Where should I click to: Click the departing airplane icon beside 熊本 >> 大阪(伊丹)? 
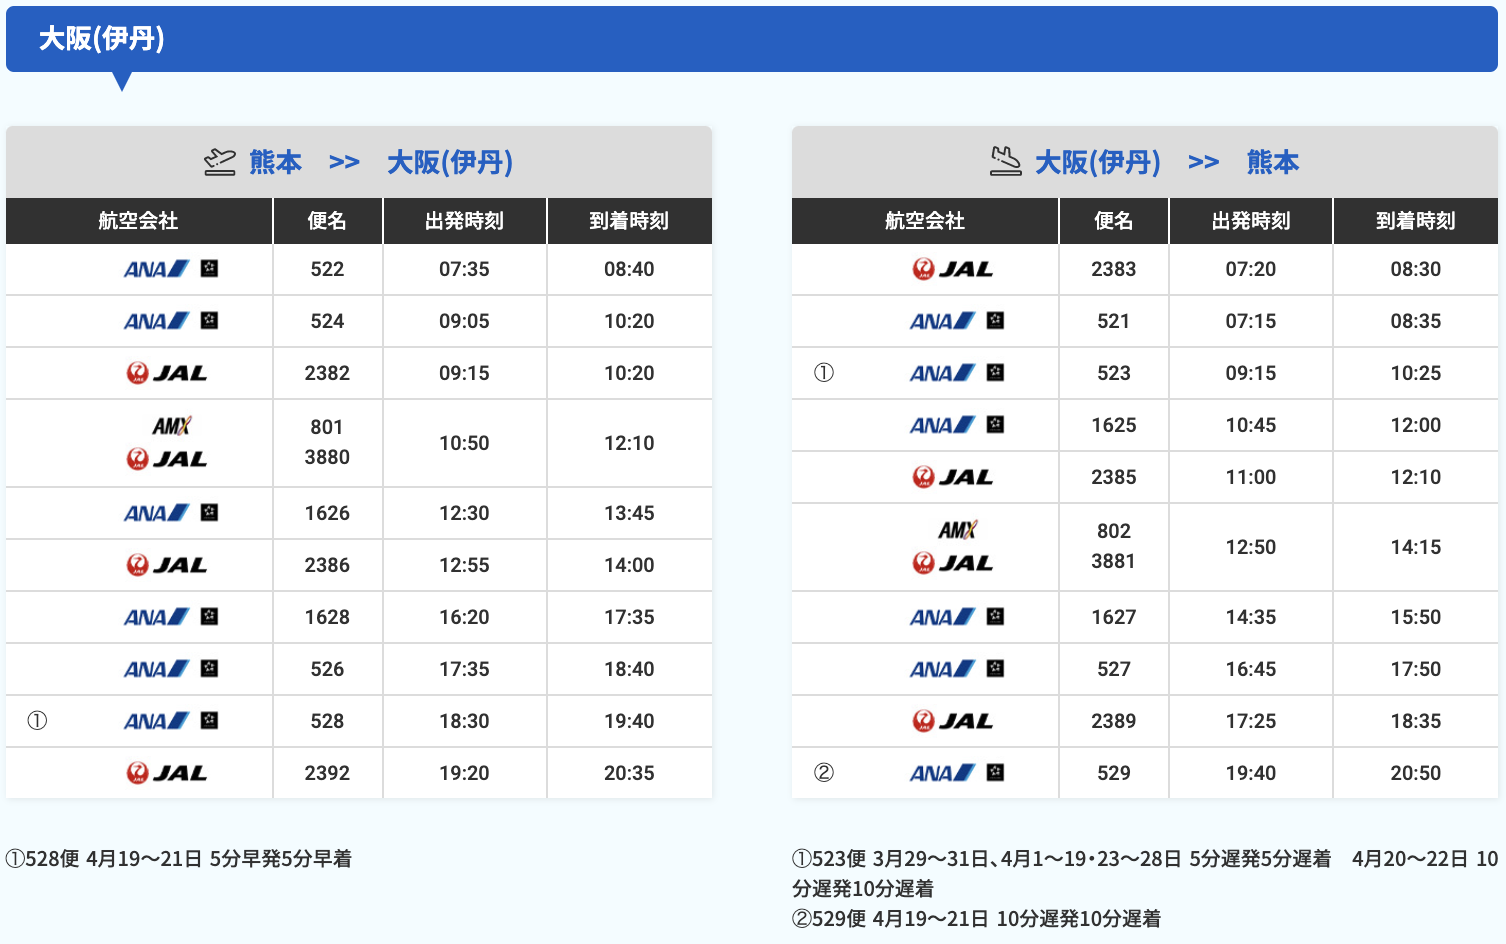(220, 162)
